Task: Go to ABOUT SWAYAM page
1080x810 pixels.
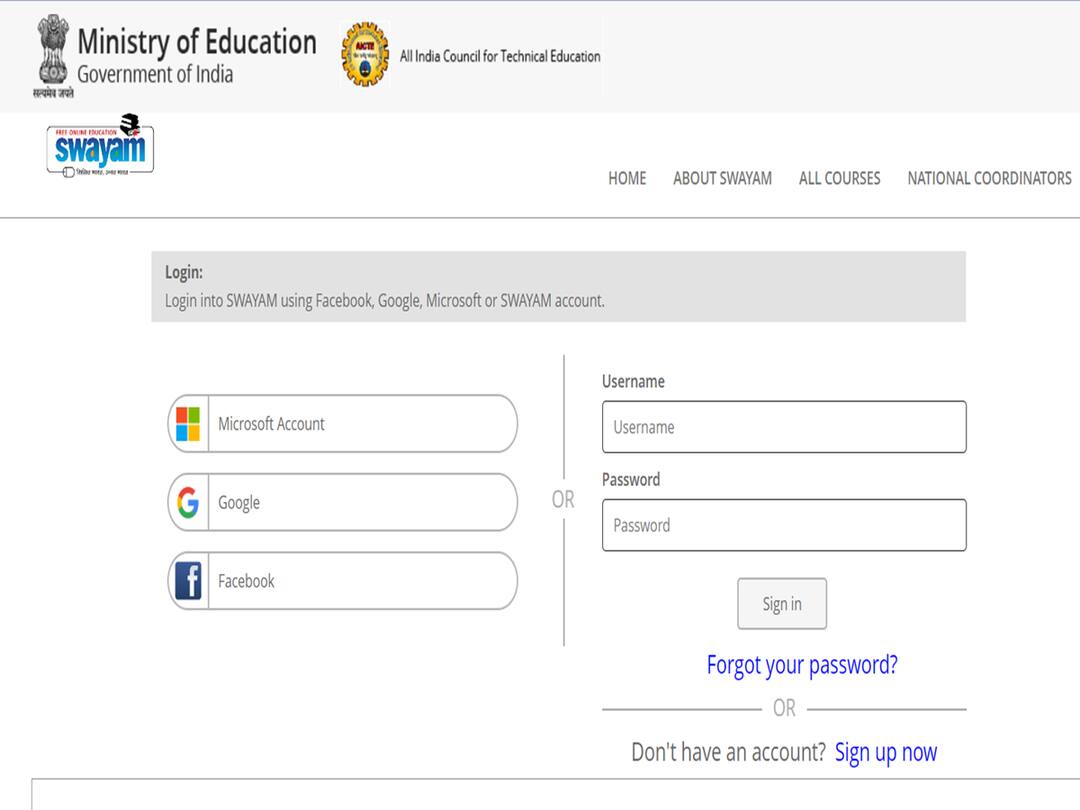Action: click(x=722, y=178)
